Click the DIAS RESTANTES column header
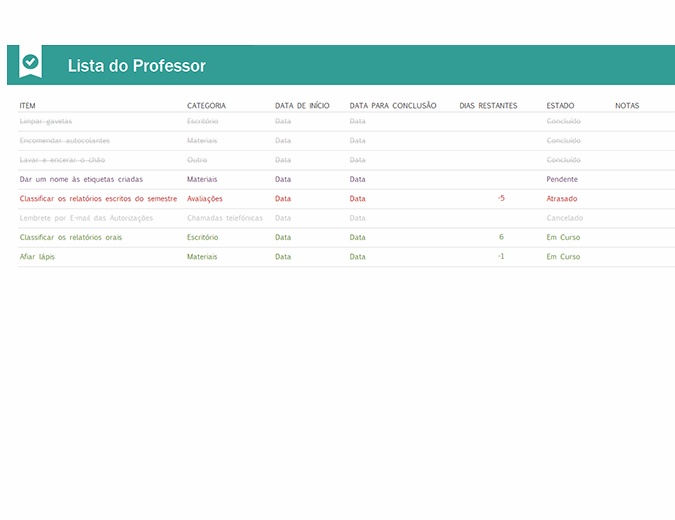 [488, 105]
